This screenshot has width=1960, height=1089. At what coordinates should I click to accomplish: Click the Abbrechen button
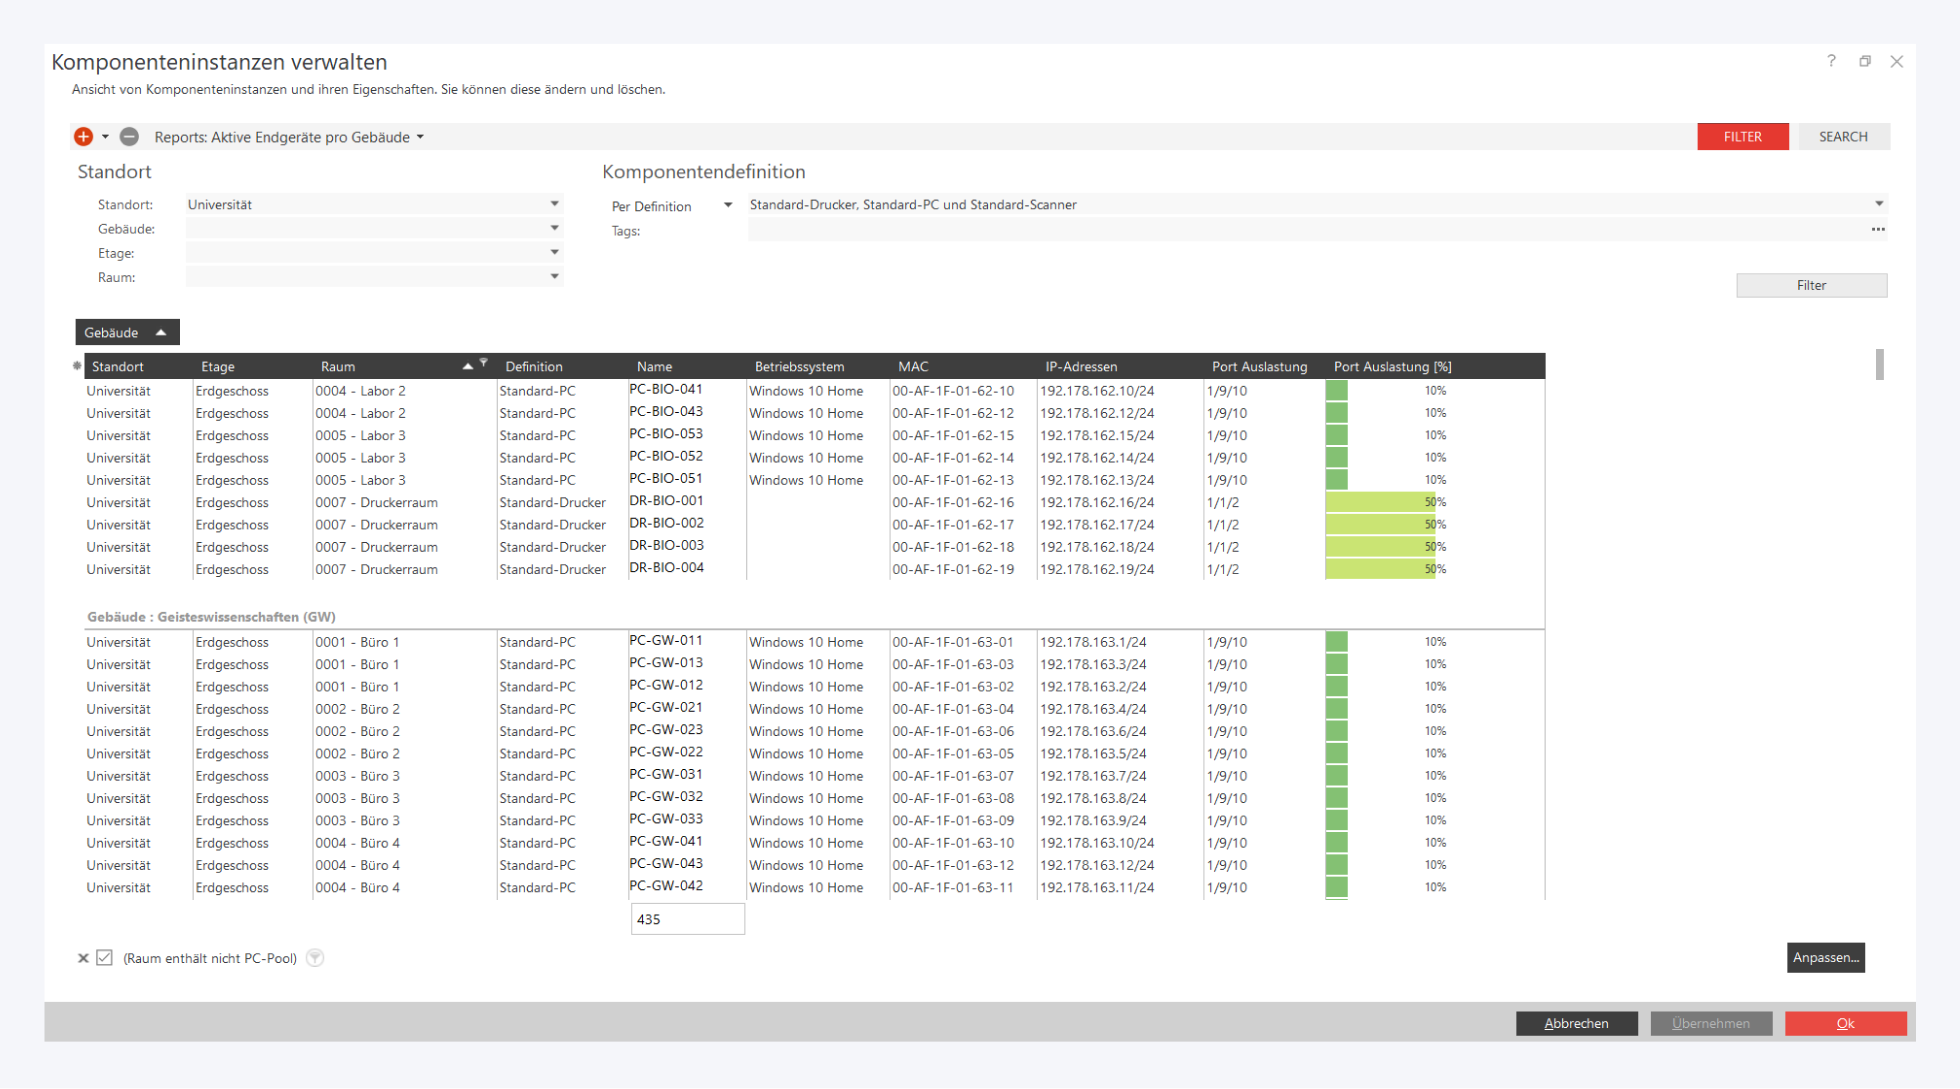(1576, 1023)
